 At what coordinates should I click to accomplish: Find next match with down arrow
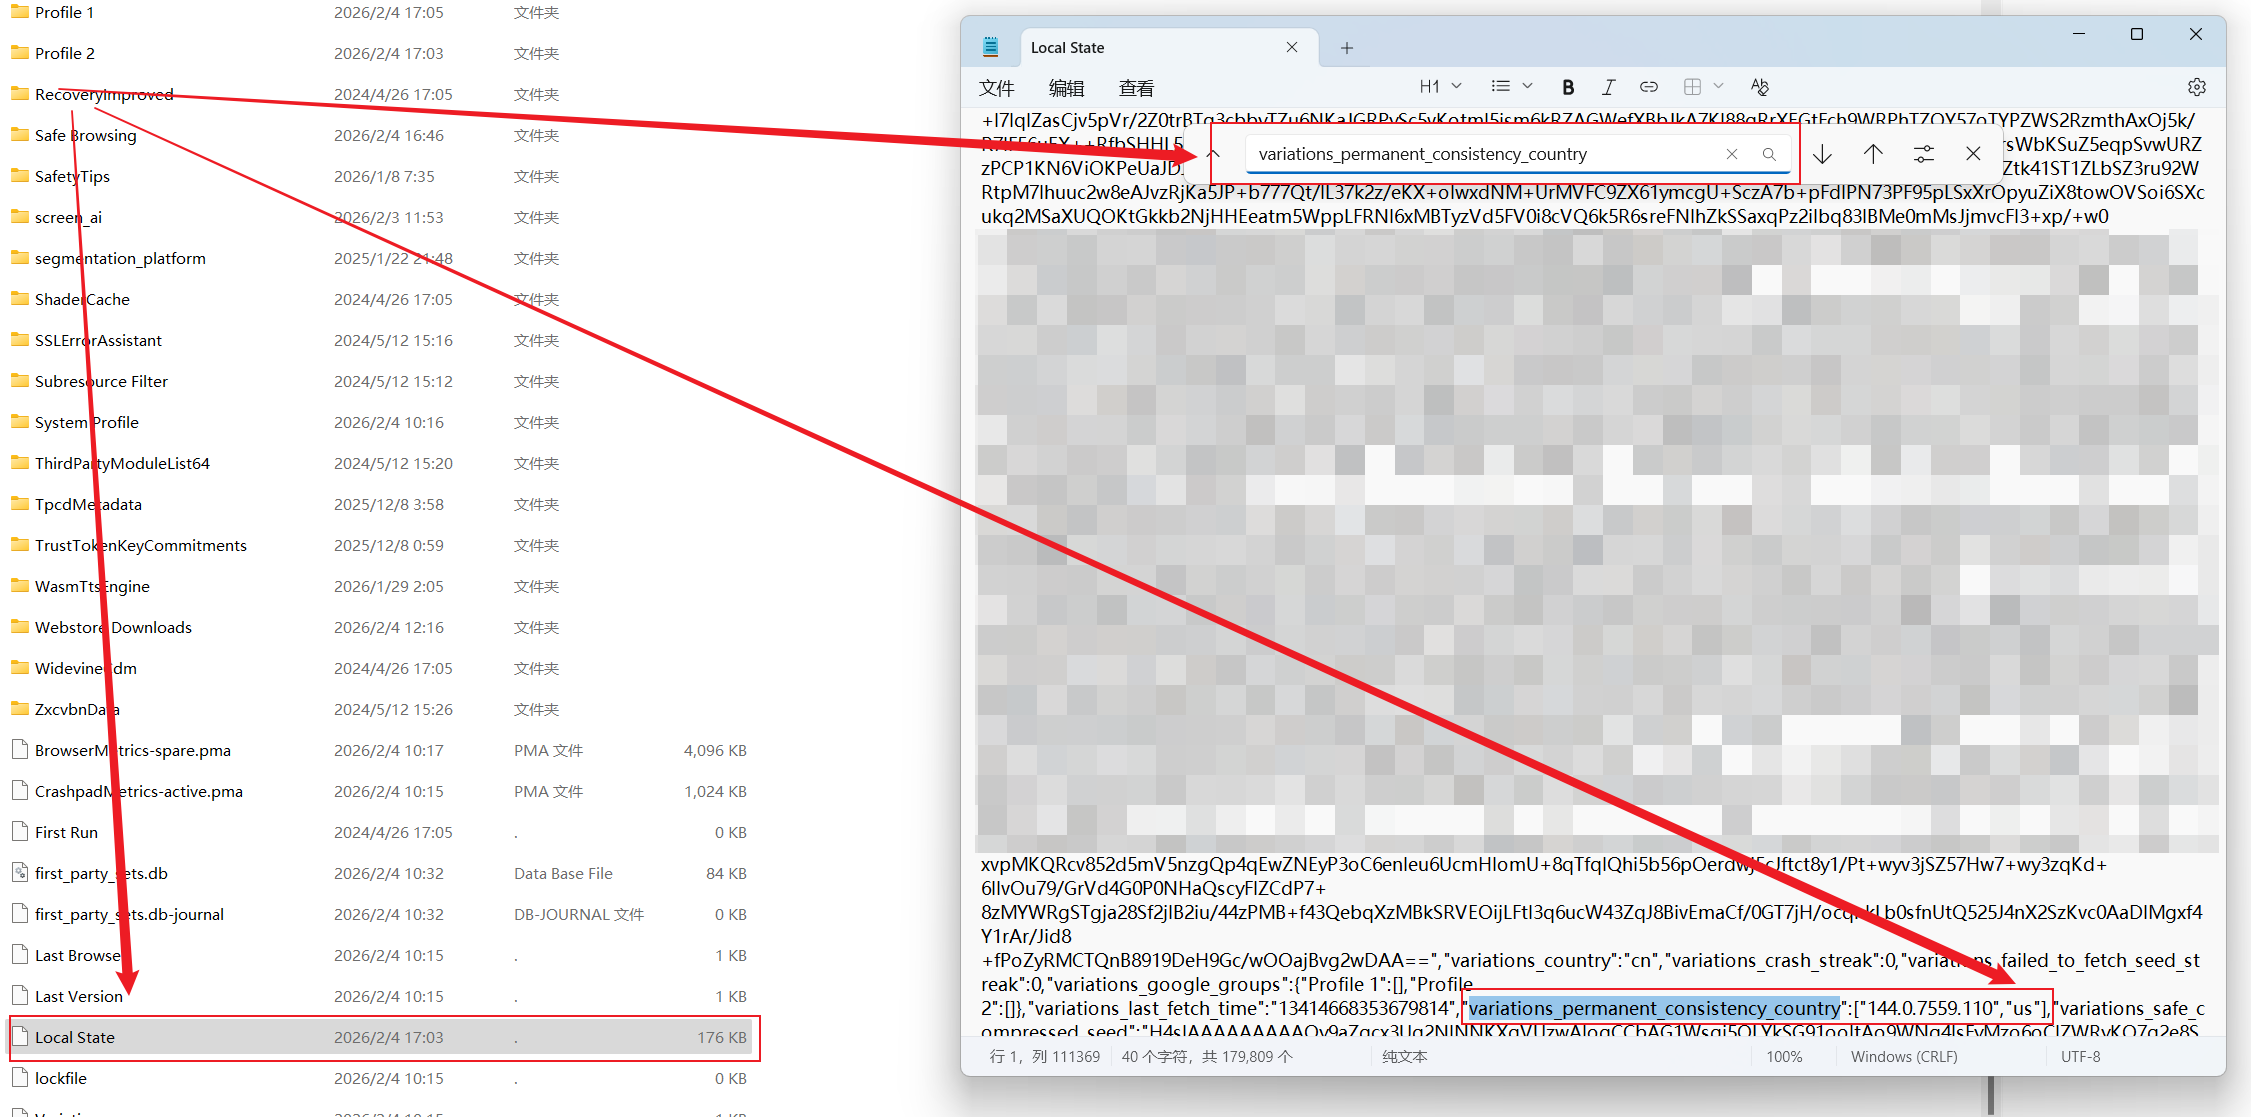[x=1822, y=154]
